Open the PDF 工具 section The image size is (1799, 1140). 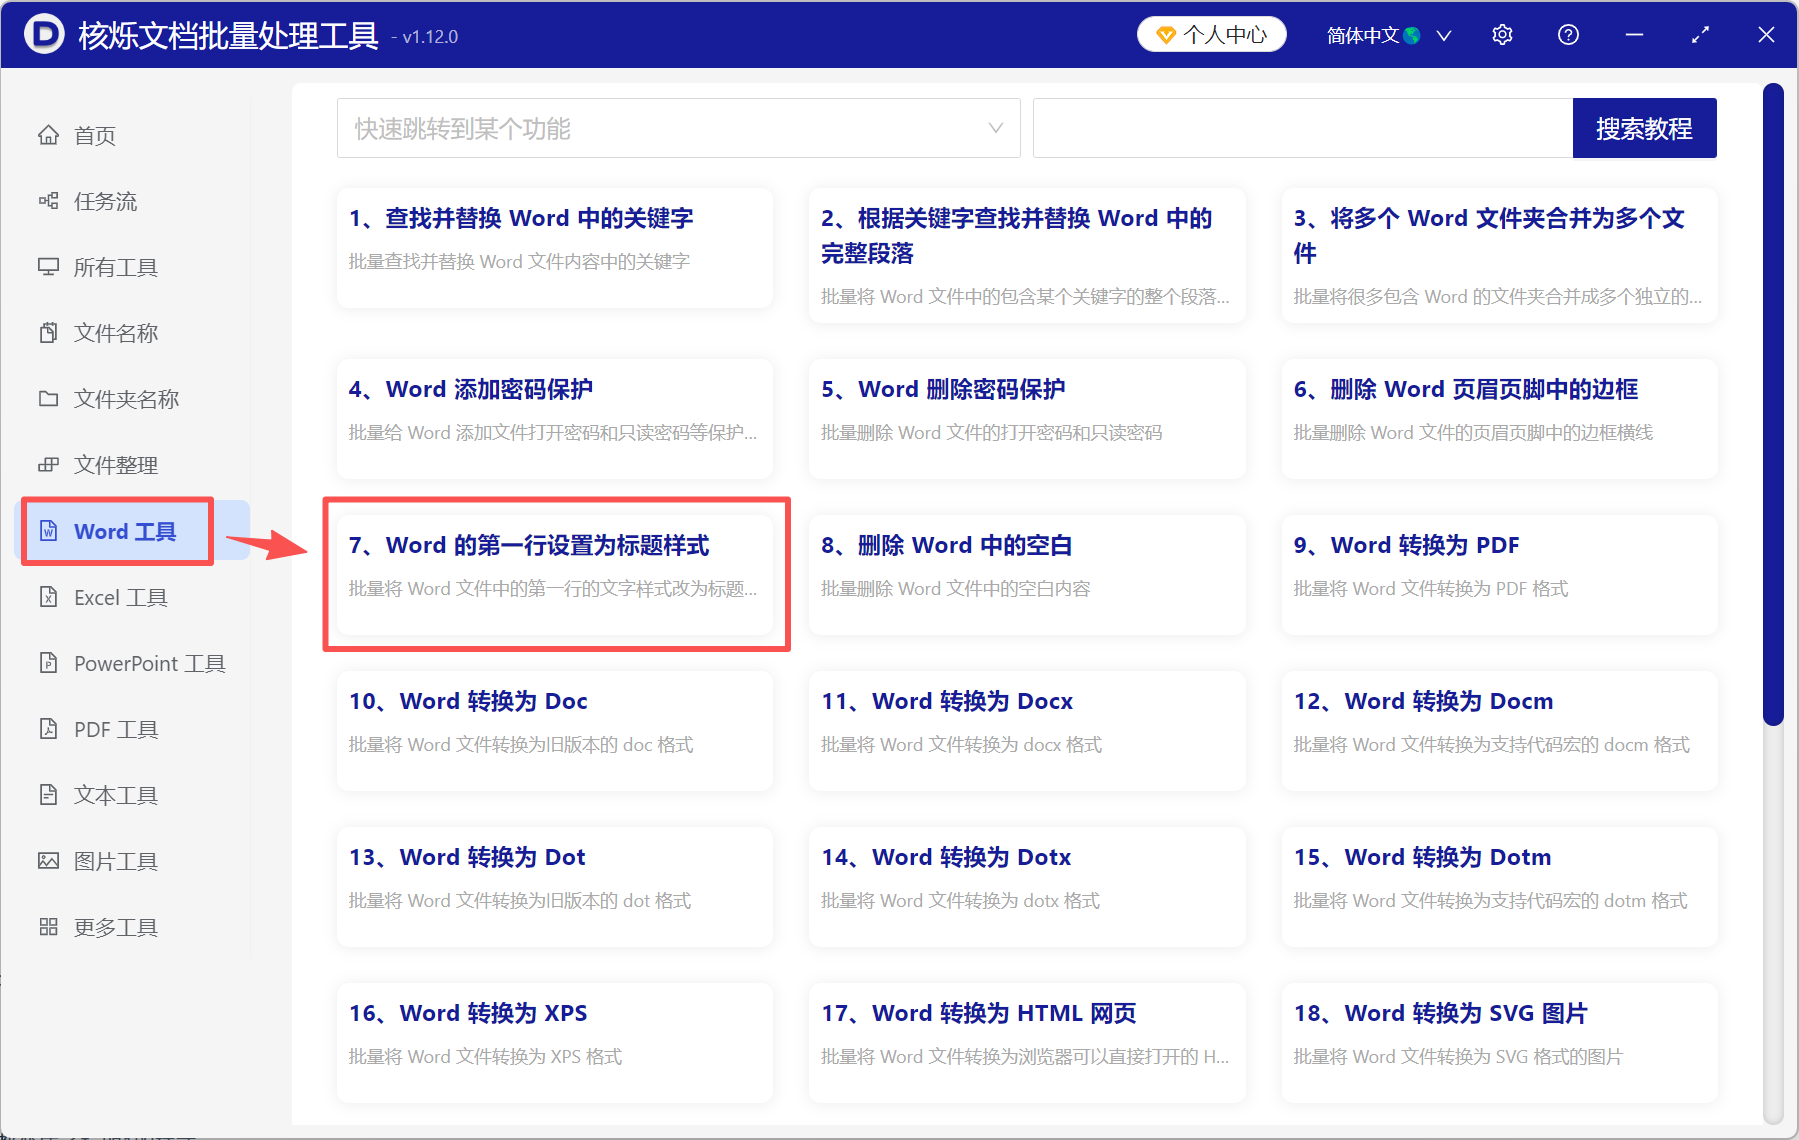point(113,729)
